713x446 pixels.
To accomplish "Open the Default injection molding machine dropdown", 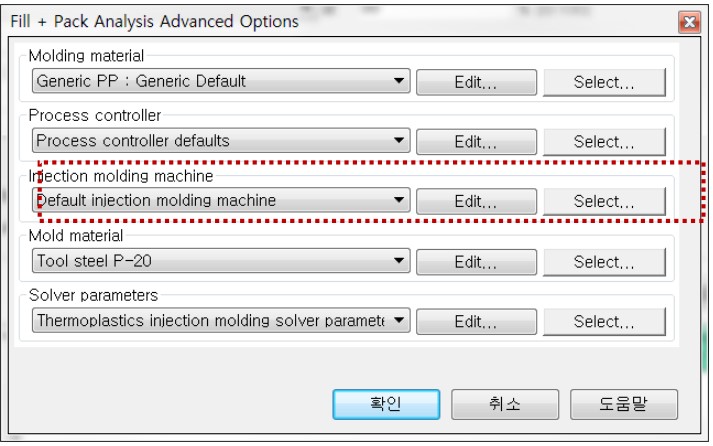I will tap(221, 200).
